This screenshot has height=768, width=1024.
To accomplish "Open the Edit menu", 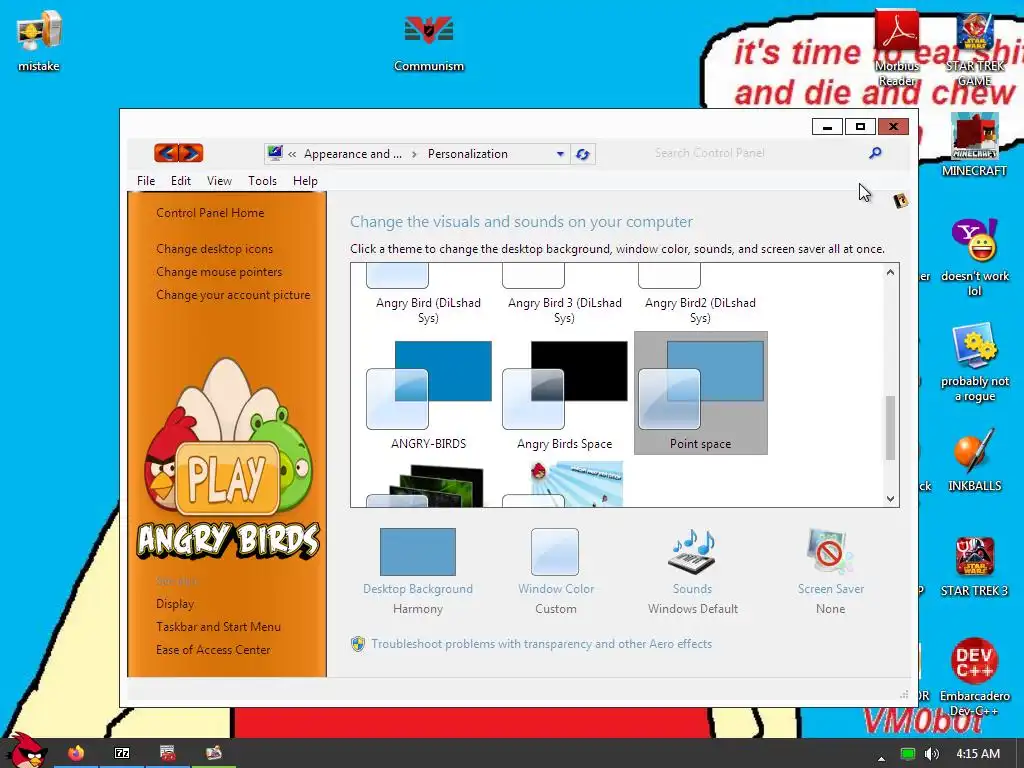I will 181,181.
